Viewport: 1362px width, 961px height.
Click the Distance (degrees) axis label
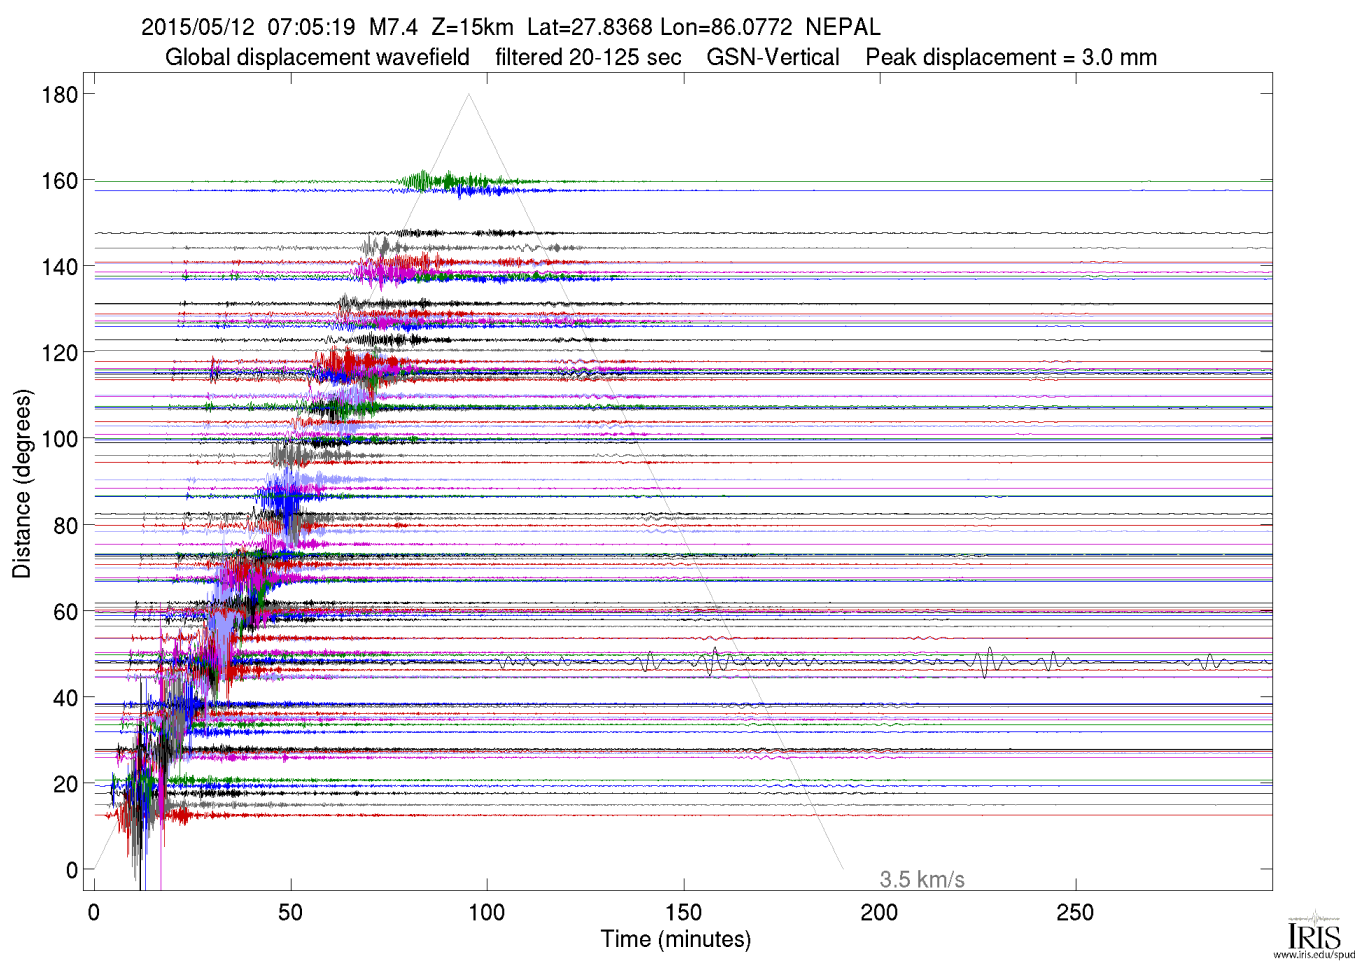(x=22, y=483)
